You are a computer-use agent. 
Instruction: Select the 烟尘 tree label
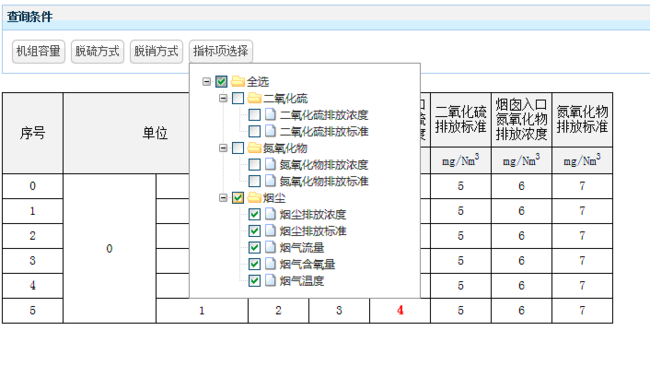[274, 198]
